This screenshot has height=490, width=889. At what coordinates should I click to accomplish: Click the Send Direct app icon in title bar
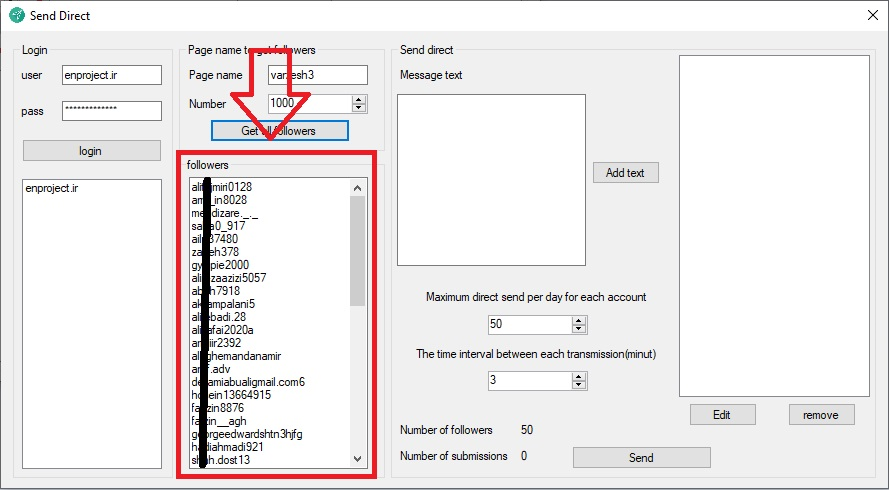pyautogui.click(x=16, y=15)
